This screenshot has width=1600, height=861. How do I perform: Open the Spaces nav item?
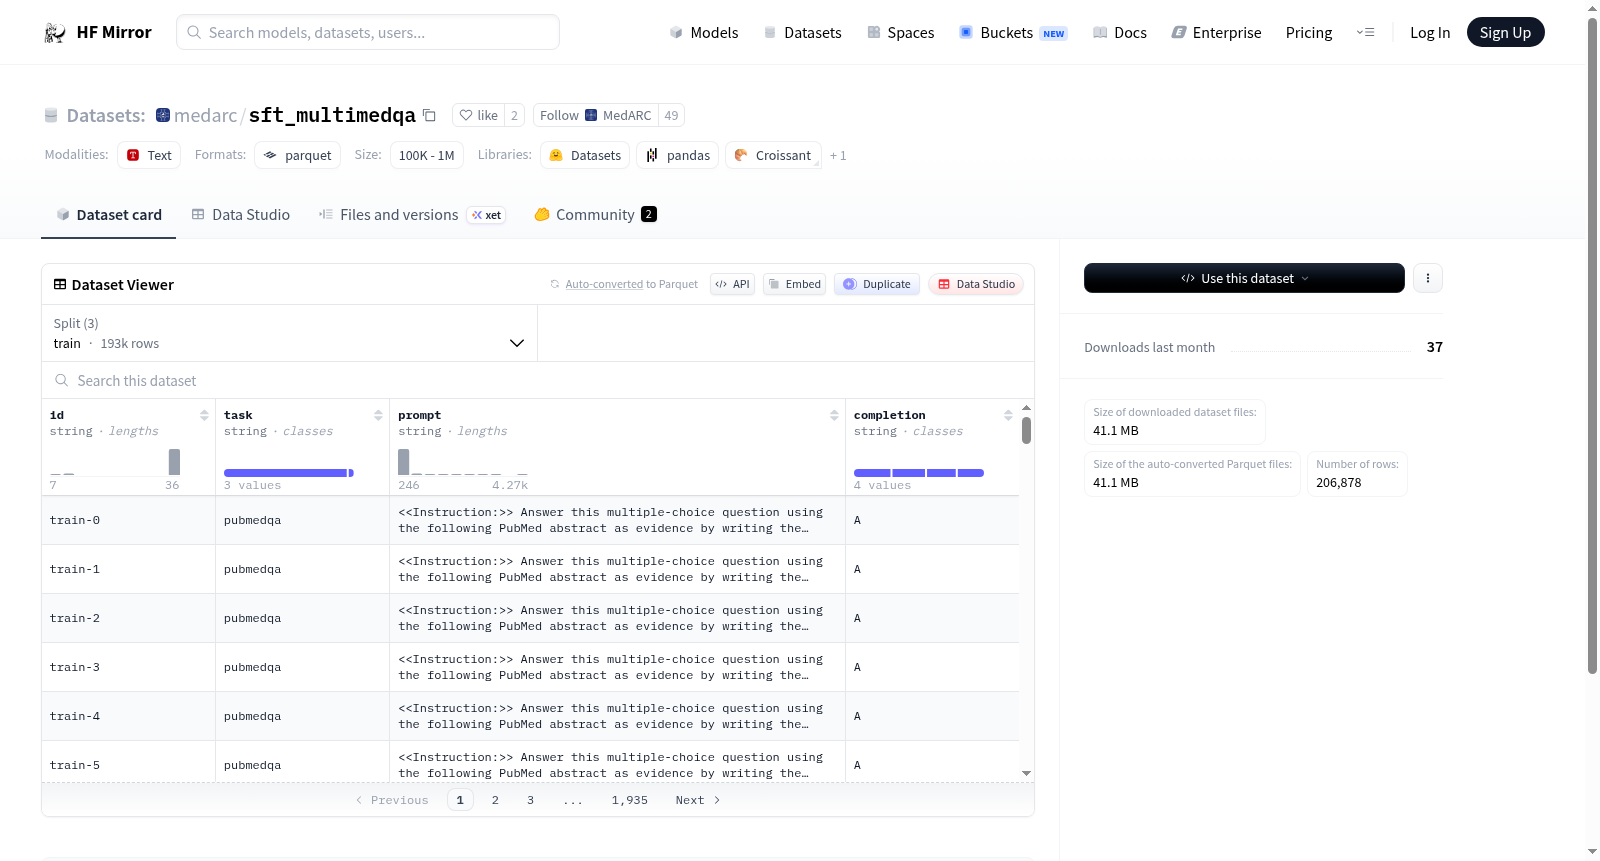(900, 33)
